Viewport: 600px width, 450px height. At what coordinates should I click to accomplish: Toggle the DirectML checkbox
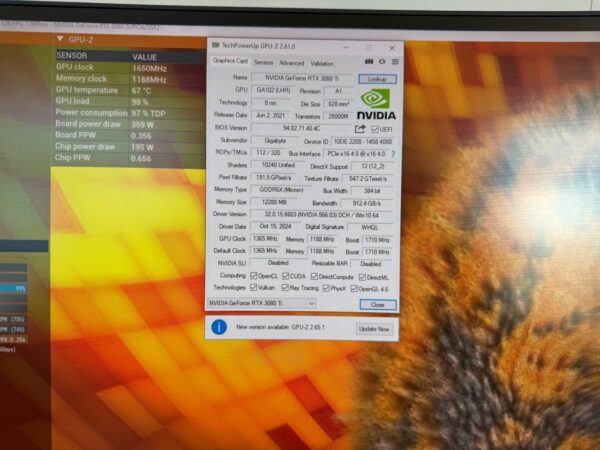click(362, 277)
